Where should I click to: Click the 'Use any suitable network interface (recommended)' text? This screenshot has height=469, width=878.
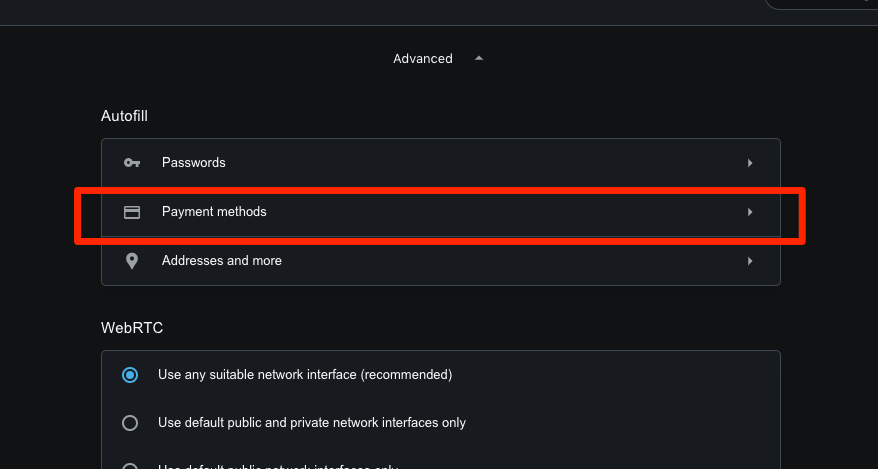click(x=305, y=375)
